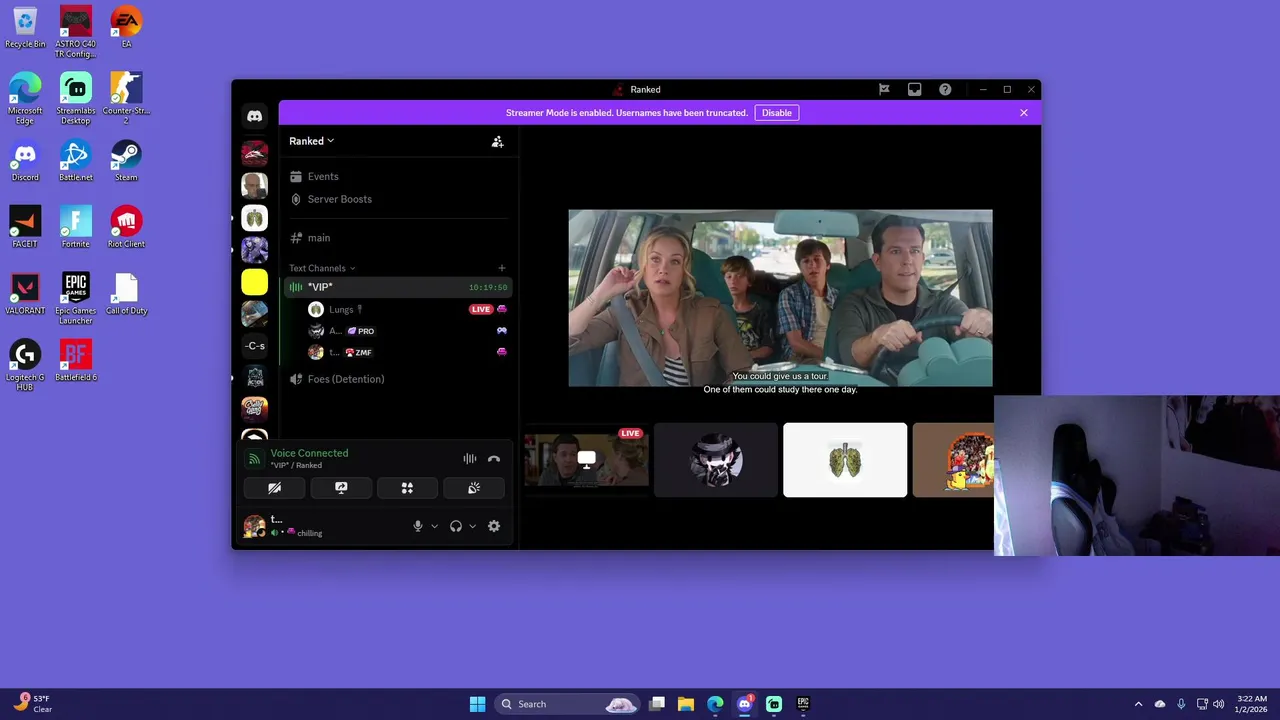Open the Riot Client desktop shortcut
This screenshot has width=1280, height=720.
click(x=126, y=228)
